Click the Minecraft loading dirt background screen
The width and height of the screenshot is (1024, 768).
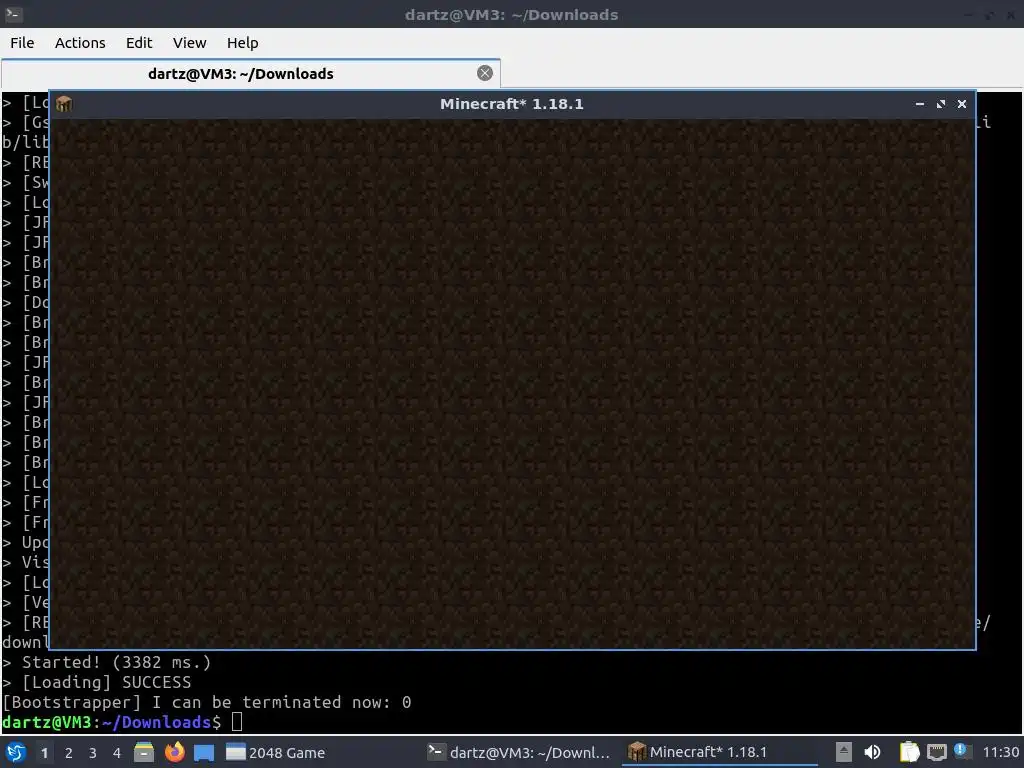(x=513, y=383)
